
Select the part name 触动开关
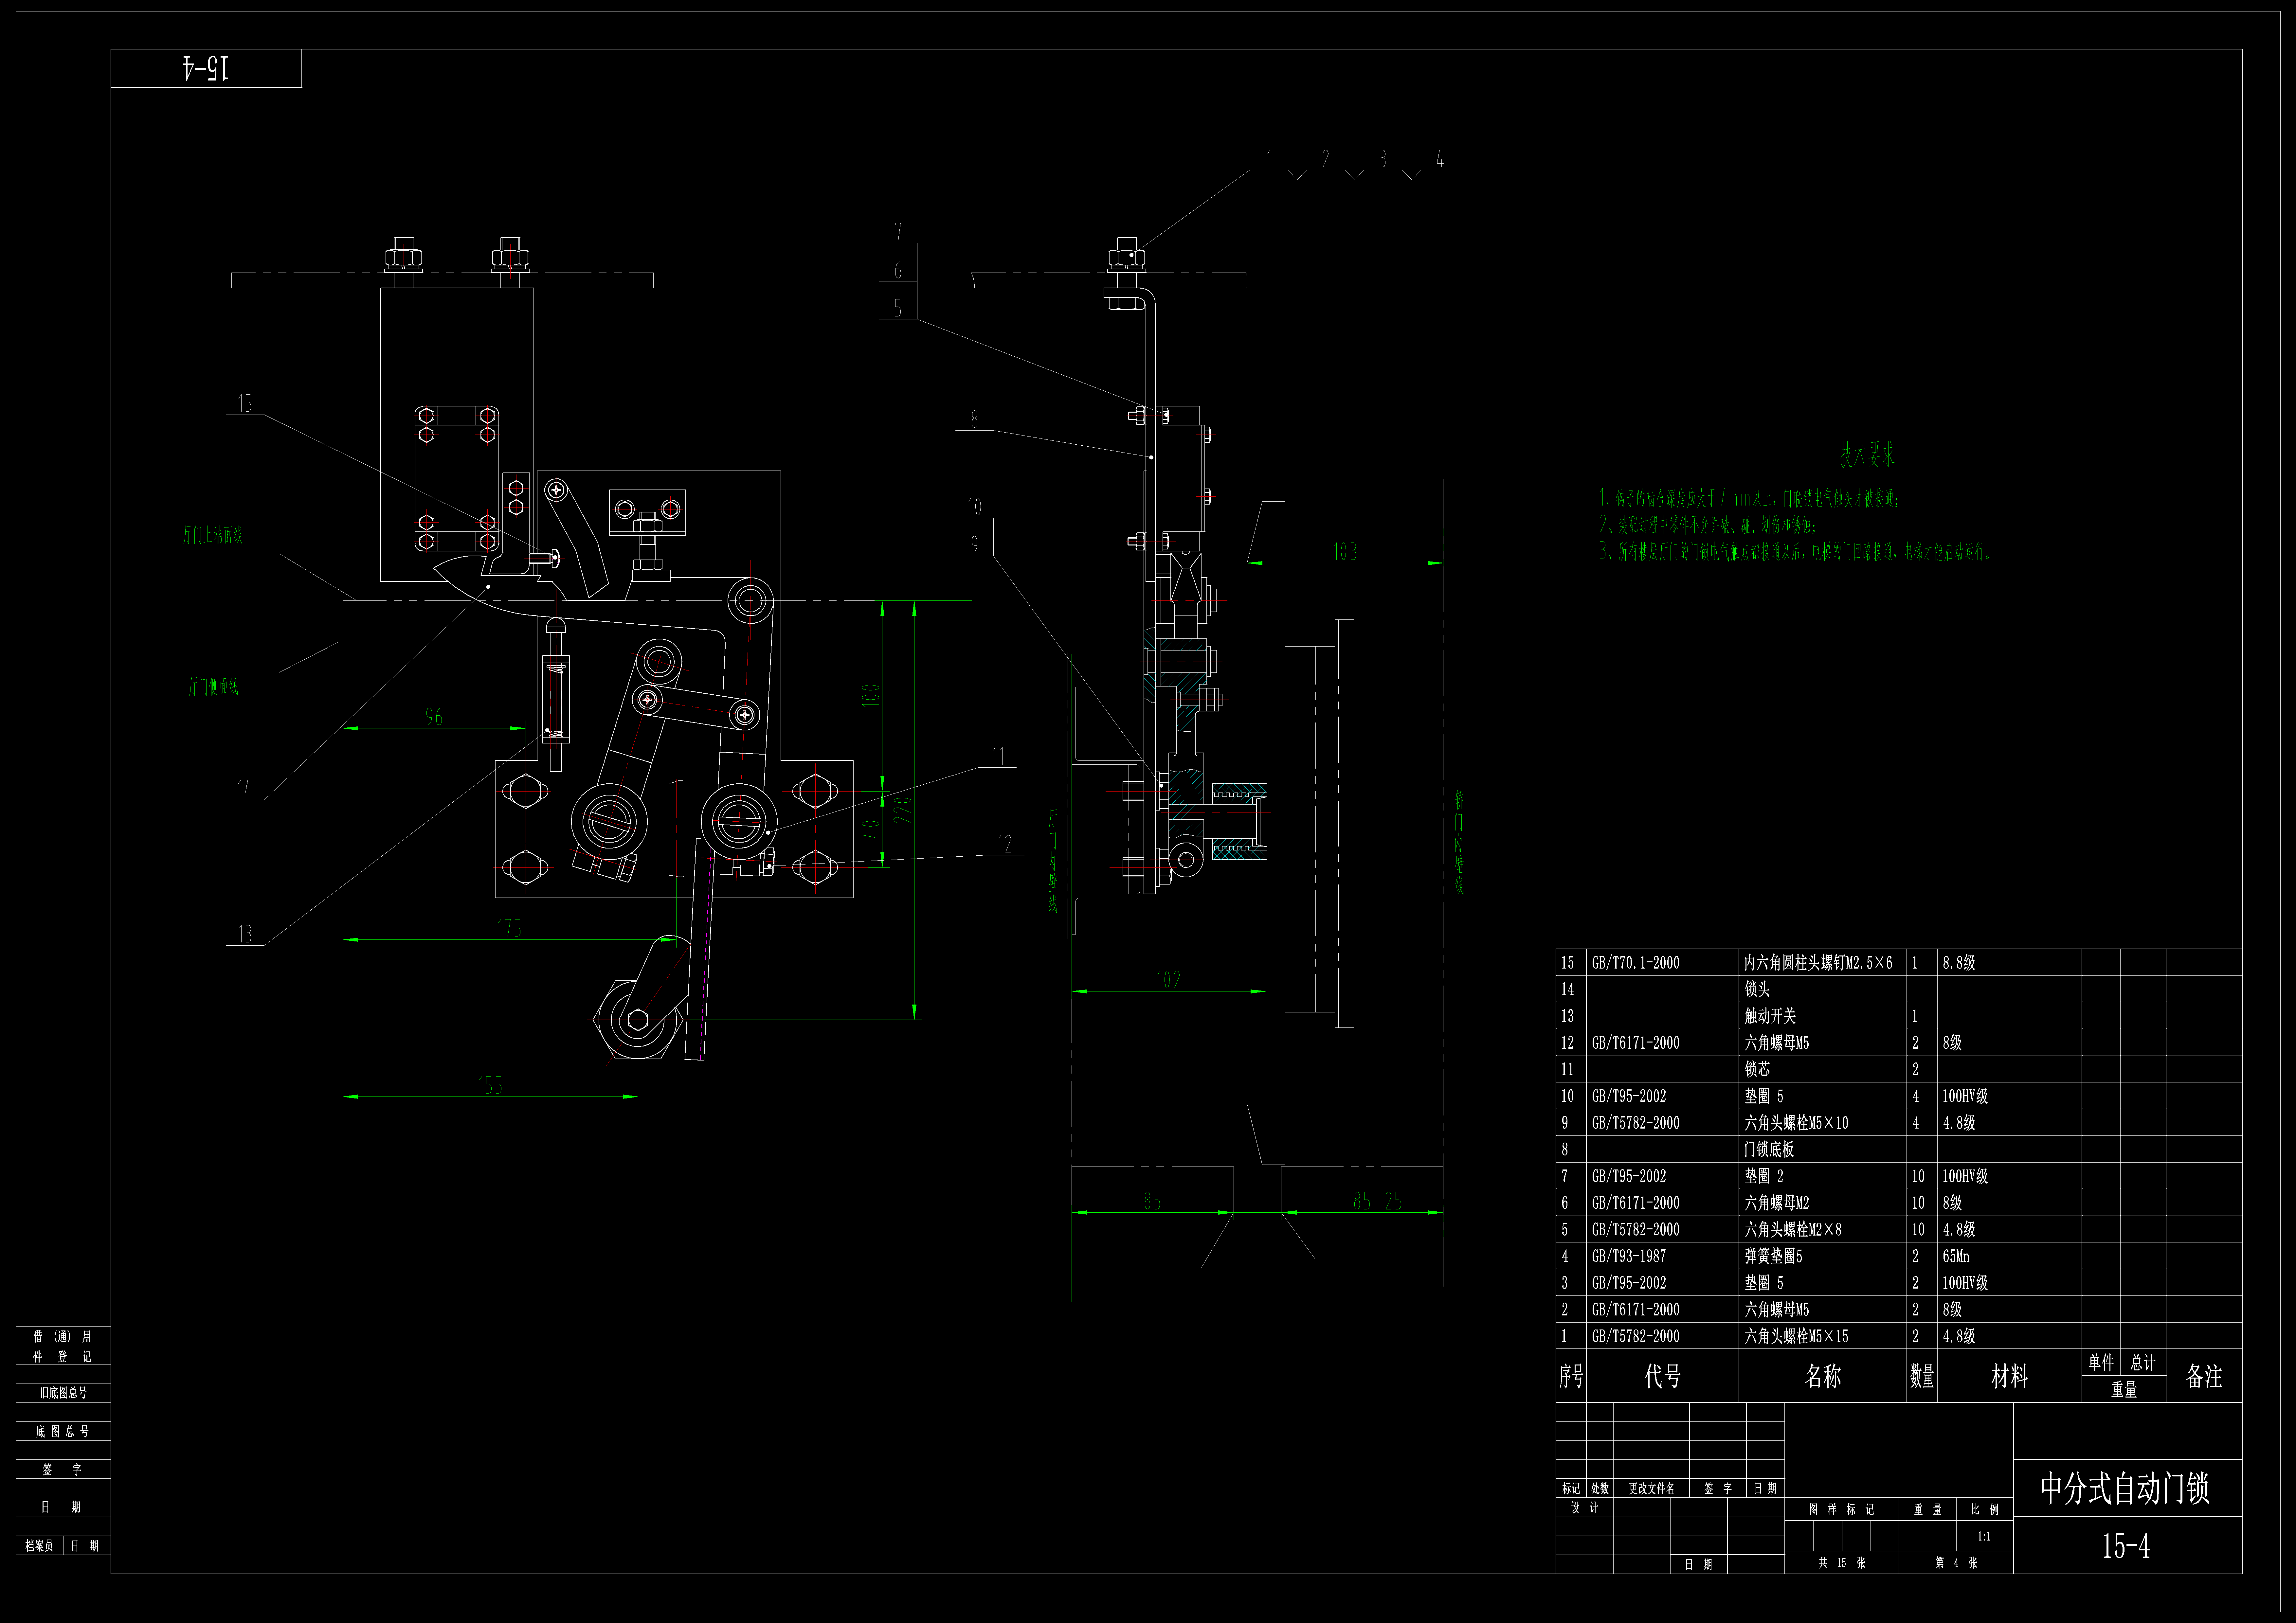1770,1016
